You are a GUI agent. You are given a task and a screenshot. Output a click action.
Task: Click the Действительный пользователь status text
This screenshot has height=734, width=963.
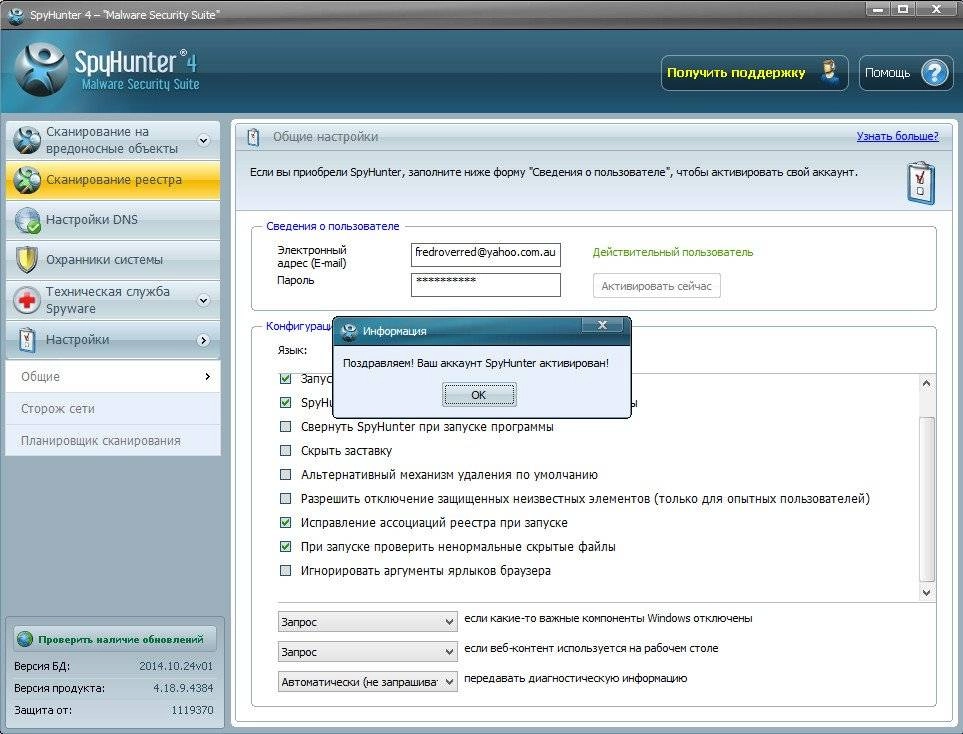[x=673, y=252]
